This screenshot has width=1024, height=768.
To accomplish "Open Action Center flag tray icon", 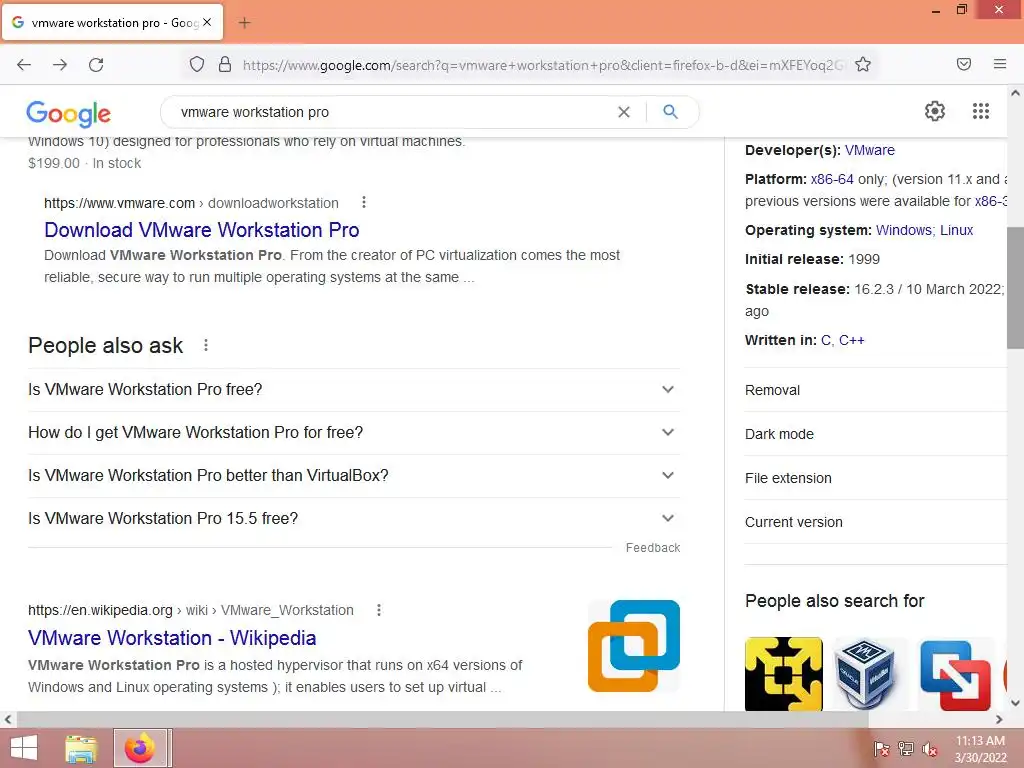I will click(882, 749).
